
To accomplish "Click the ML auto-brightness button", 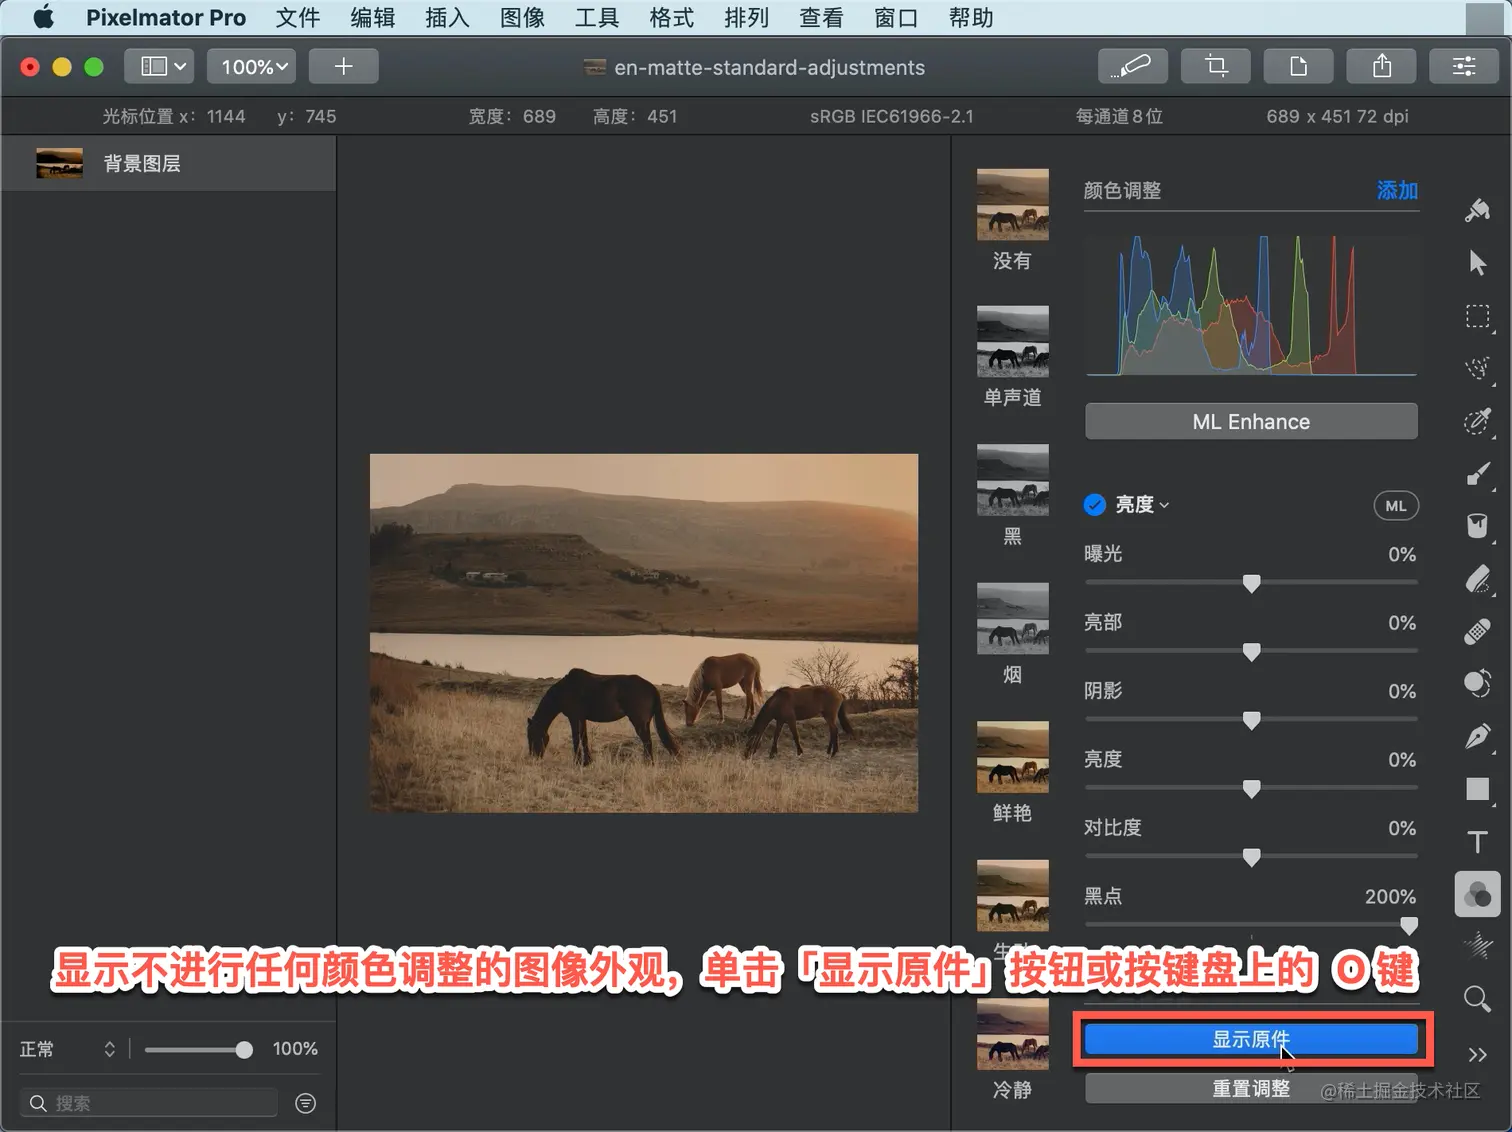I will (1396, 506).
